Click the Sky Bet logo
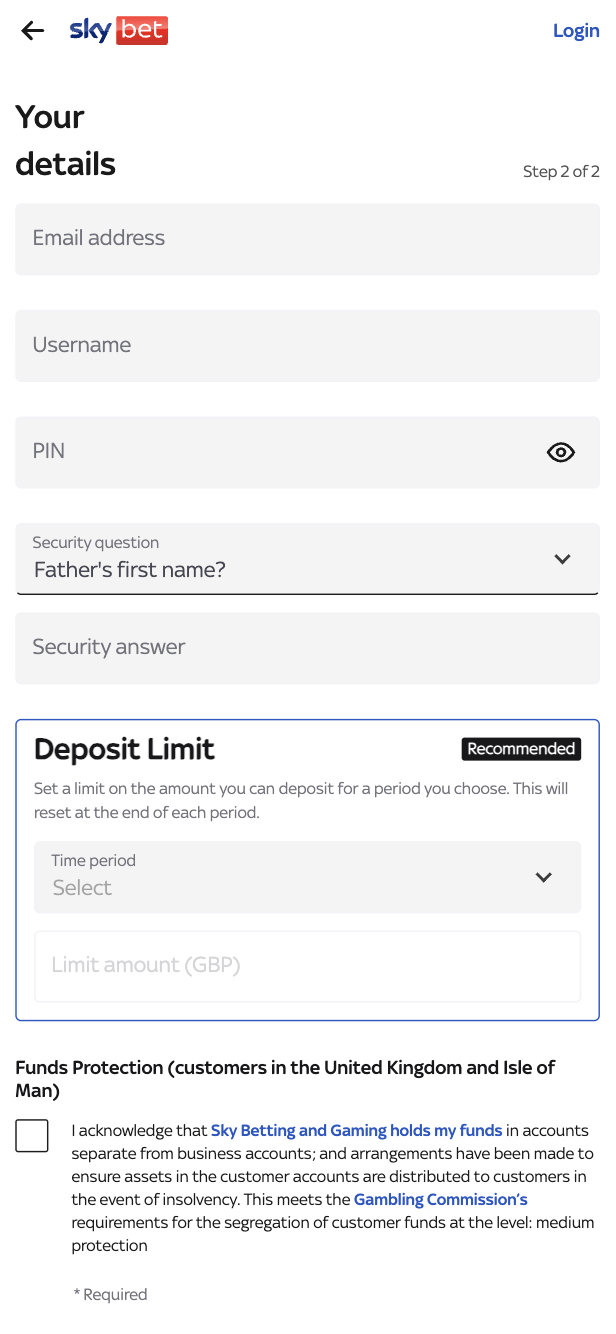Viewport: 616px width, 1334px height. pos(118,31)
